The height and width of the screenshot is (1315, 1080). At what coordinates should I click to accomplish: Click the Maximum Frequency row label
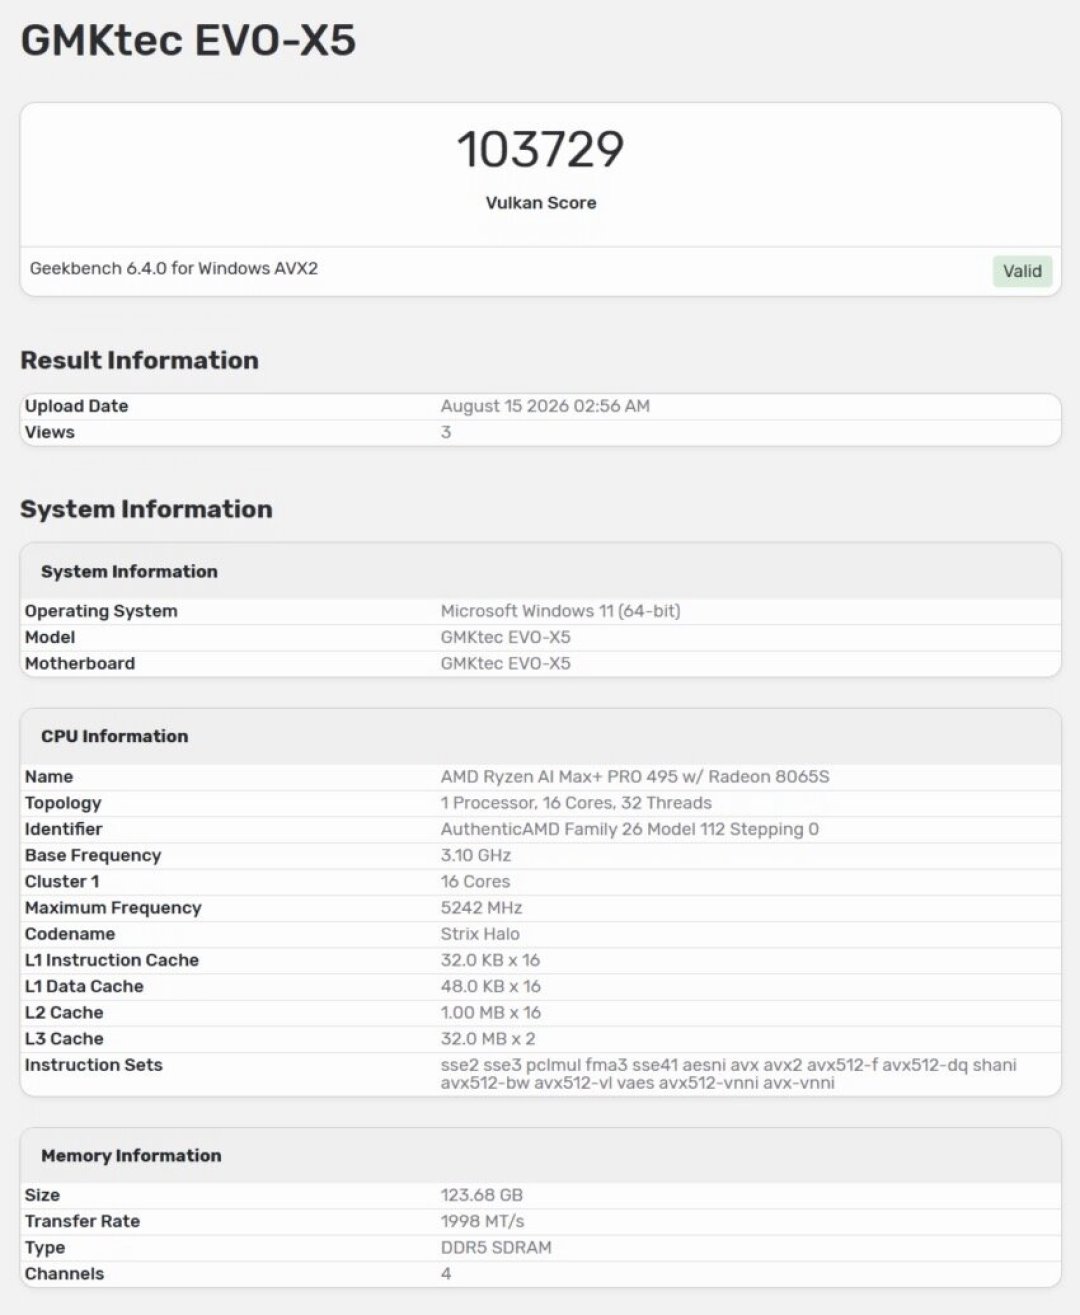tap(113, 908)
